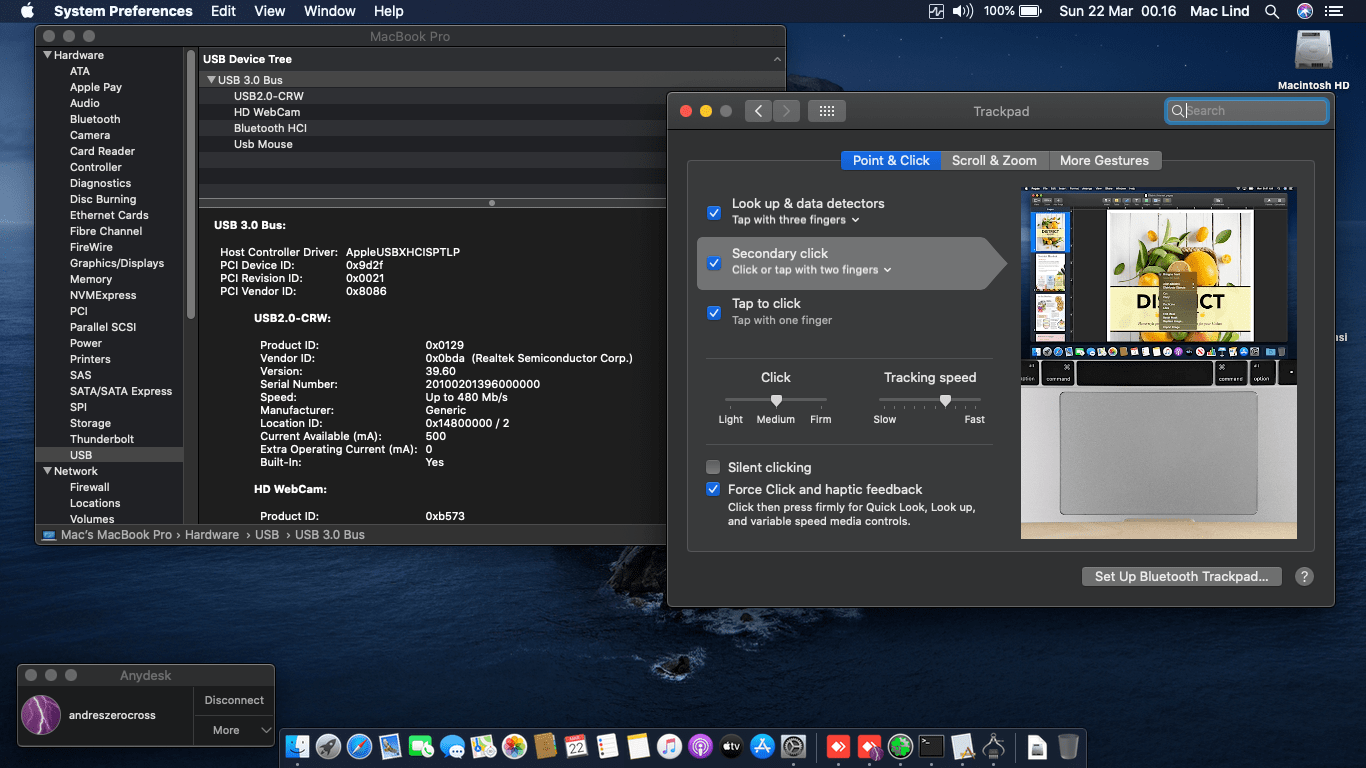Go back in Trackpad preferences
The image size is (1366, 768).
point(759,111)
